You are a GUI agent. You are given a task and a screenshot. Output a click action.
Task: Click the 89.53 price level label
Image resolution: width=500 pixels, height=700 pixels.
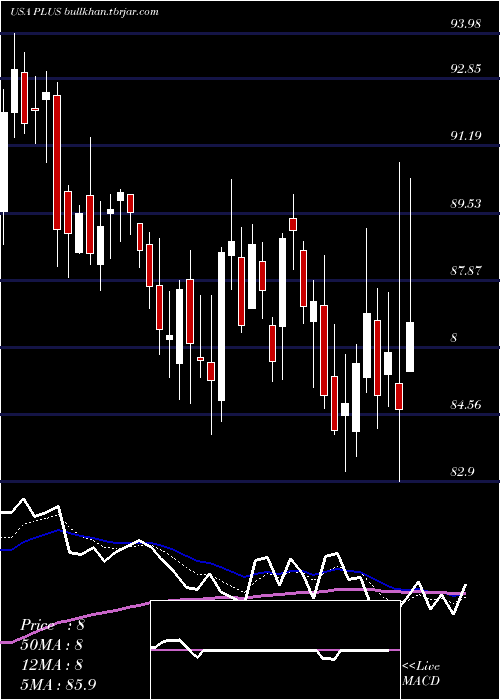(466, 204)
